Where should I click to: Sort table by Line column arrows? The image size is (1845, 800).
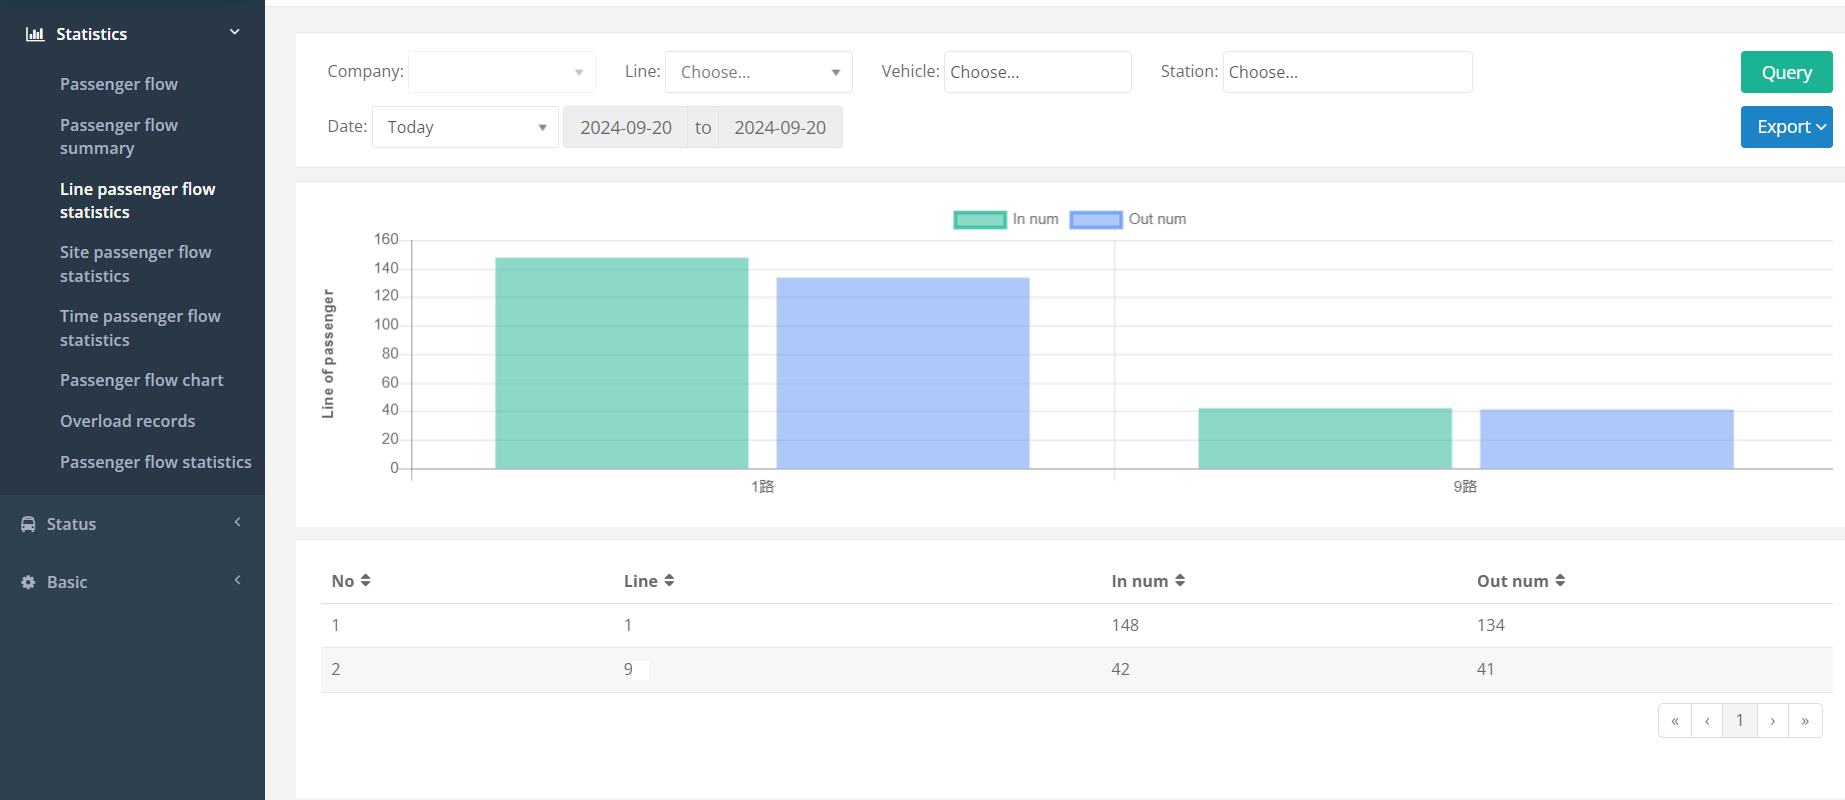pos(669,581)
